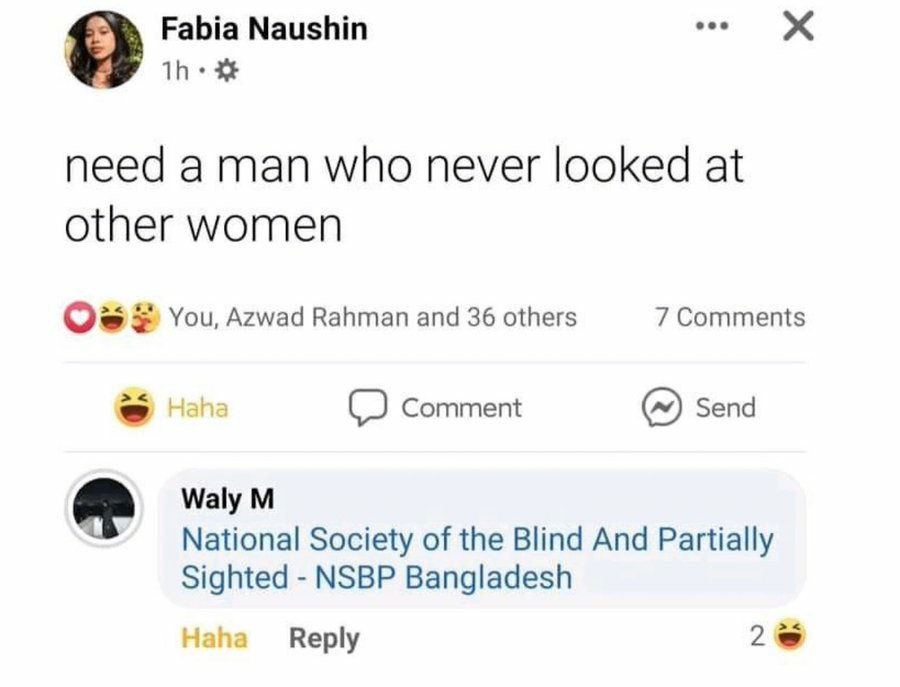Open the three-dots post options menu
The image size is (900, 687).
click(x=711, y=27)
